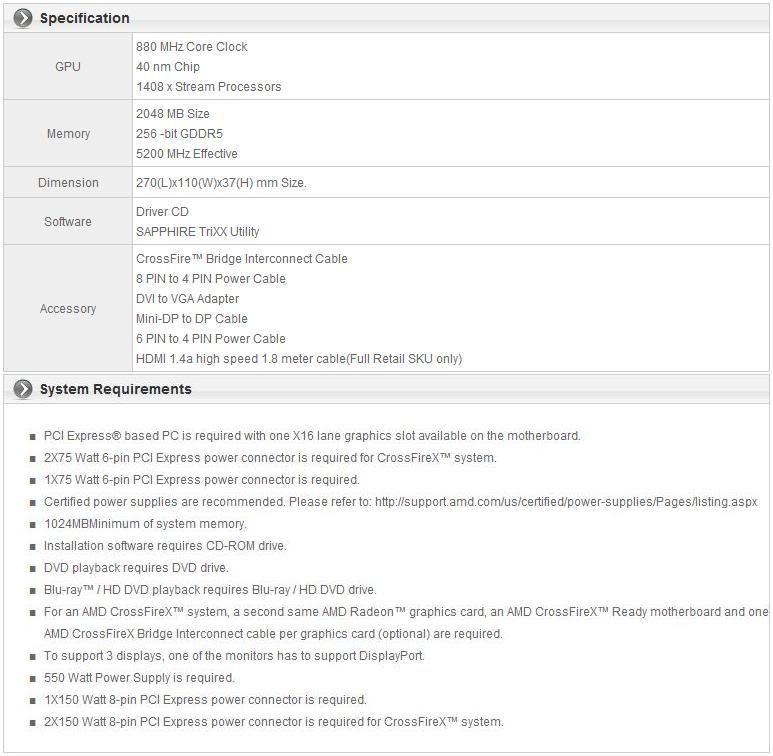
Task: Click 'CrossFire Bridge Interconnect Cable' accessory line
Action: [242, 259]
